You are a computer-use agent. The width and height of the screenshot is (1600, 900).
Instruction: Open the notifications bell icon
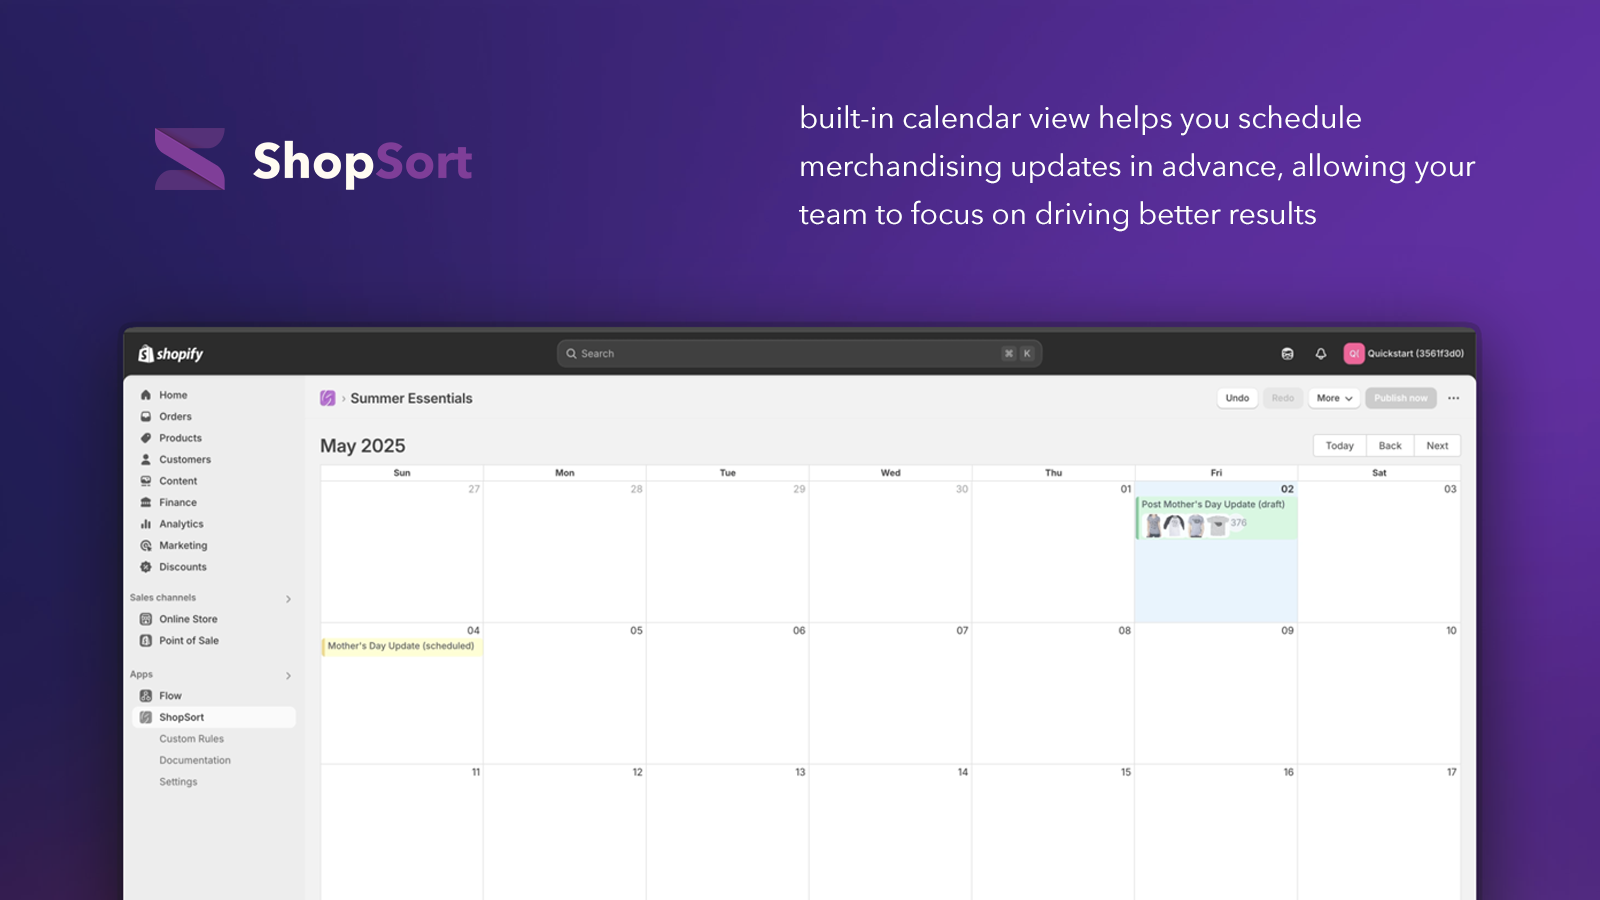[1320, 354]
